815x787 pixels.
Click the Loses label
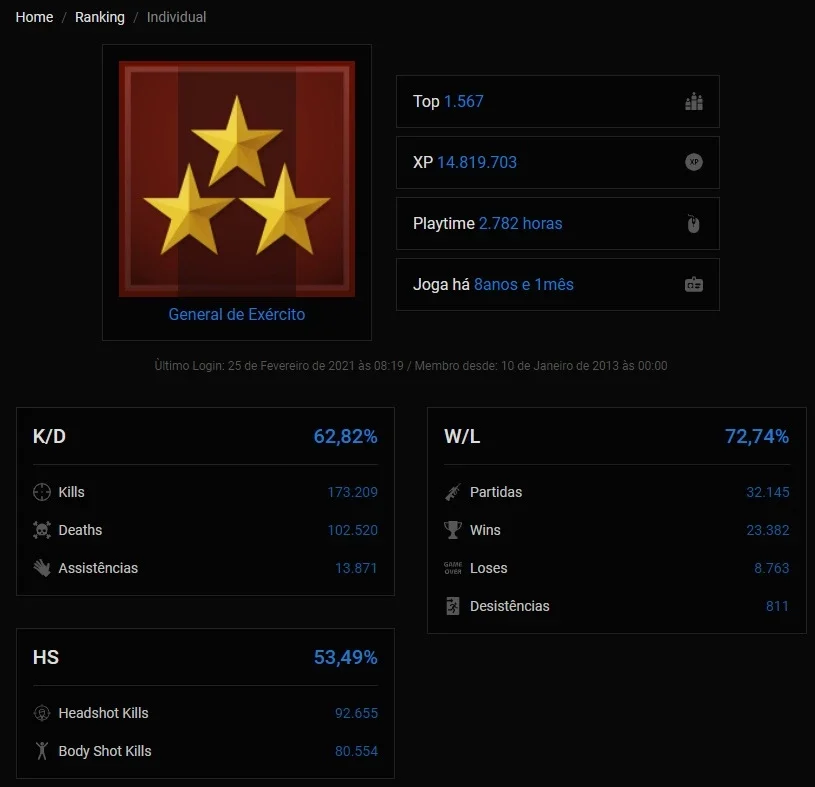point(489,568)
